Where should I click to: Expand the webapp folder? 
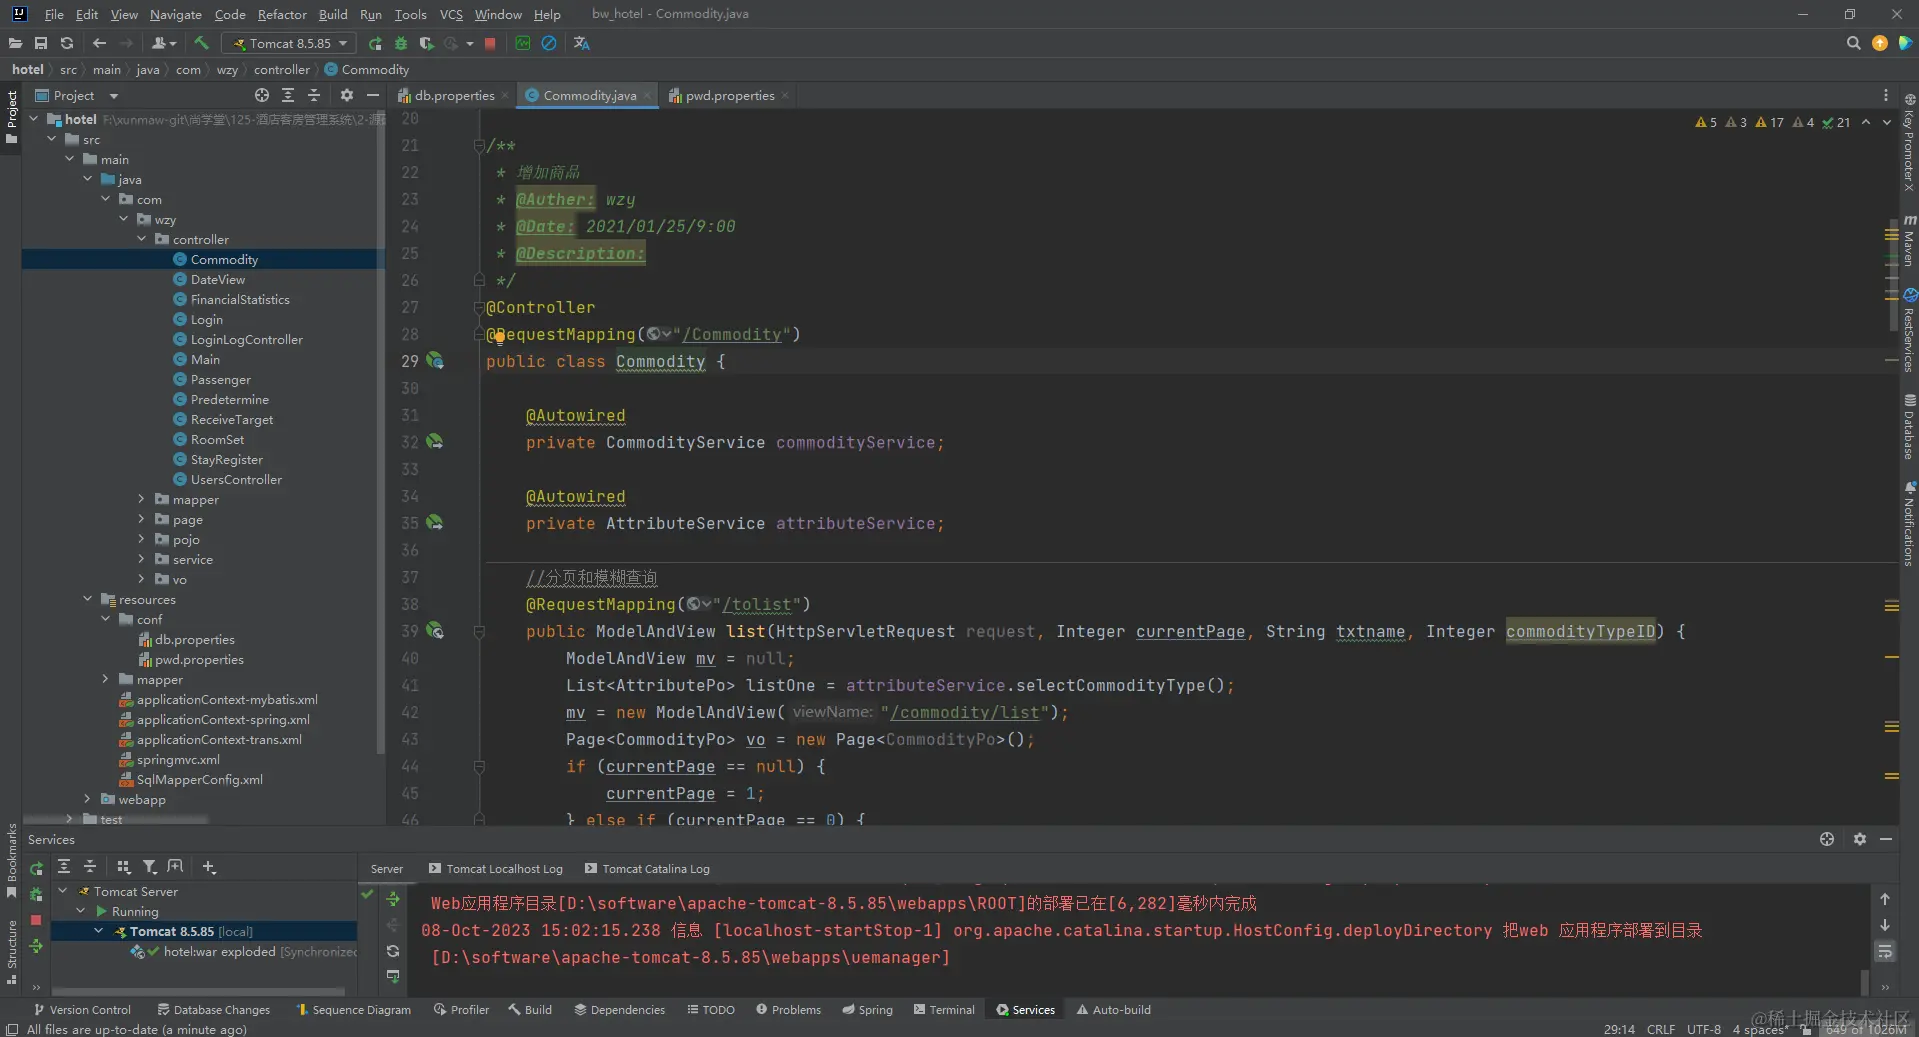pyautogui.click(x=87, y=799)
